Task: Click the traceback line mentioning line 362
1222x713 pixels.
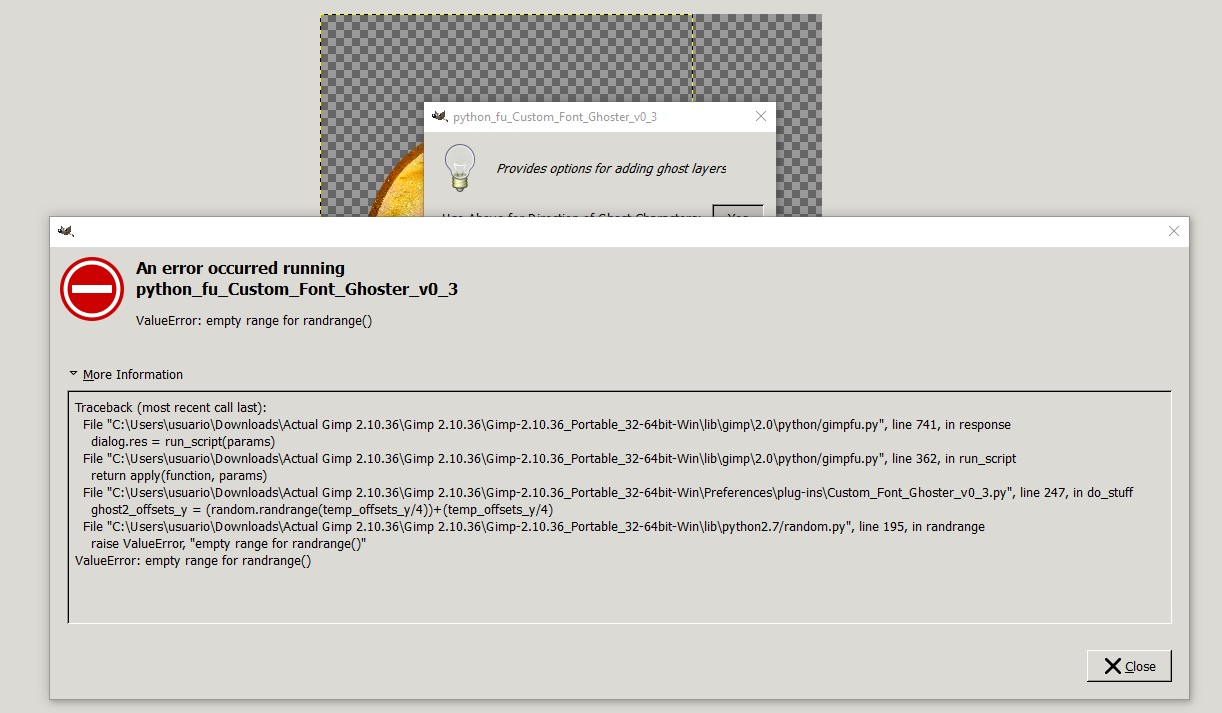Action: (549, 458)
